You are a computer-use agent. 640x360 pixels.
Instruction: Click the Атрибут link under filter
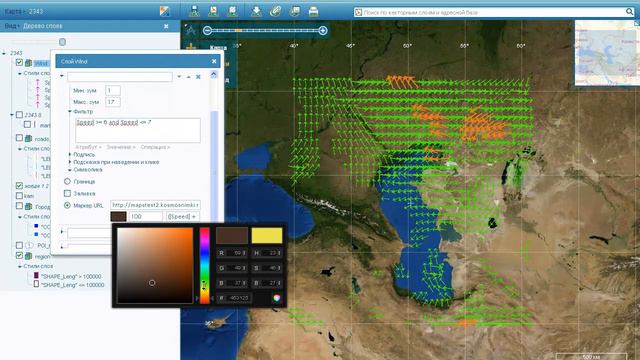[88, 147]
